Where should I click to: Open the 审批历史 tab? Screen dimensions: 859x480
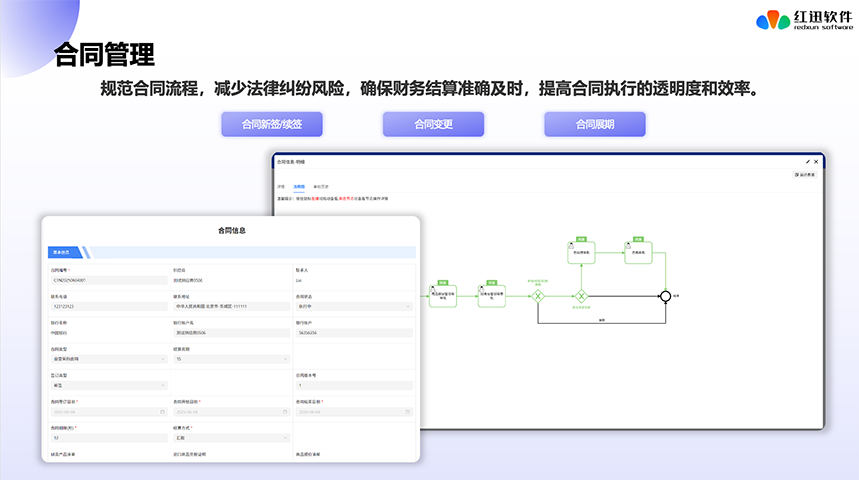(x=320, y=187)
